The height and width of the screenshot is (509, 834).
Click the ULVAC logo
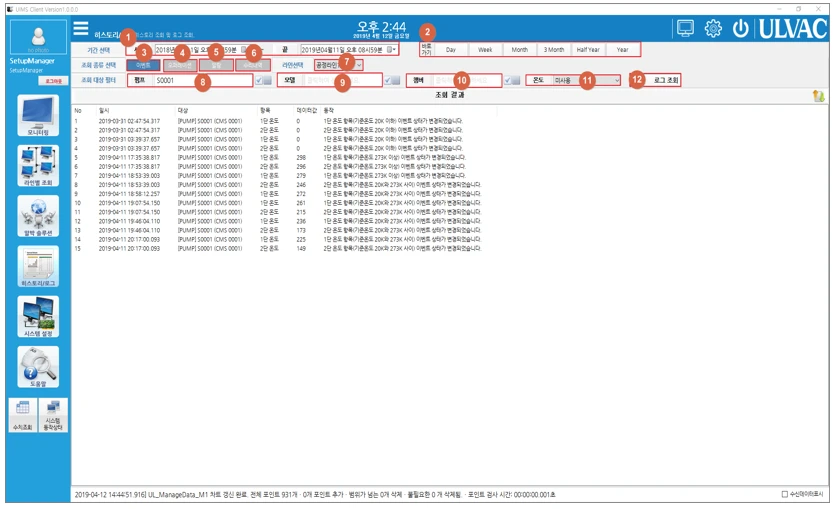tap(793, 29)
